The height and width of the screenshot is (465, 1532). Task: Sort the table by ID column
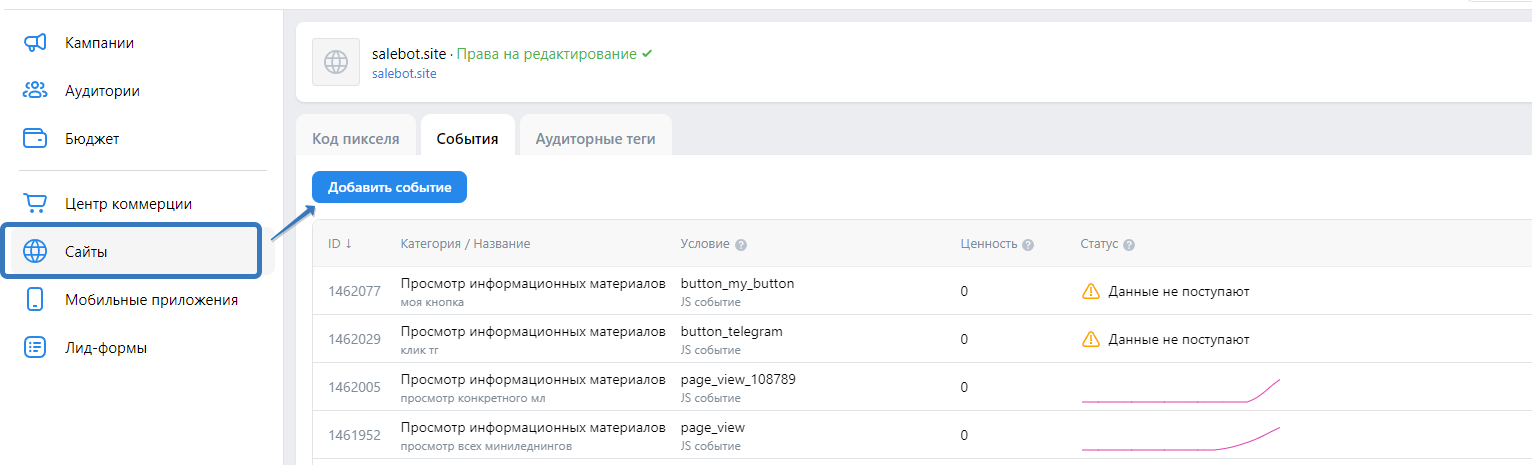339,244
